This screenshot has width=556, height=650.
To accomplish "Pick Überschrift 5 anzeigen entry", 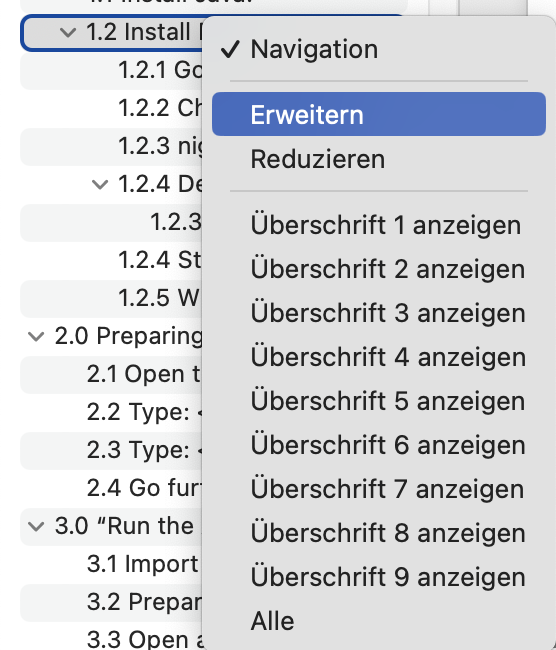I will (379, 401).
